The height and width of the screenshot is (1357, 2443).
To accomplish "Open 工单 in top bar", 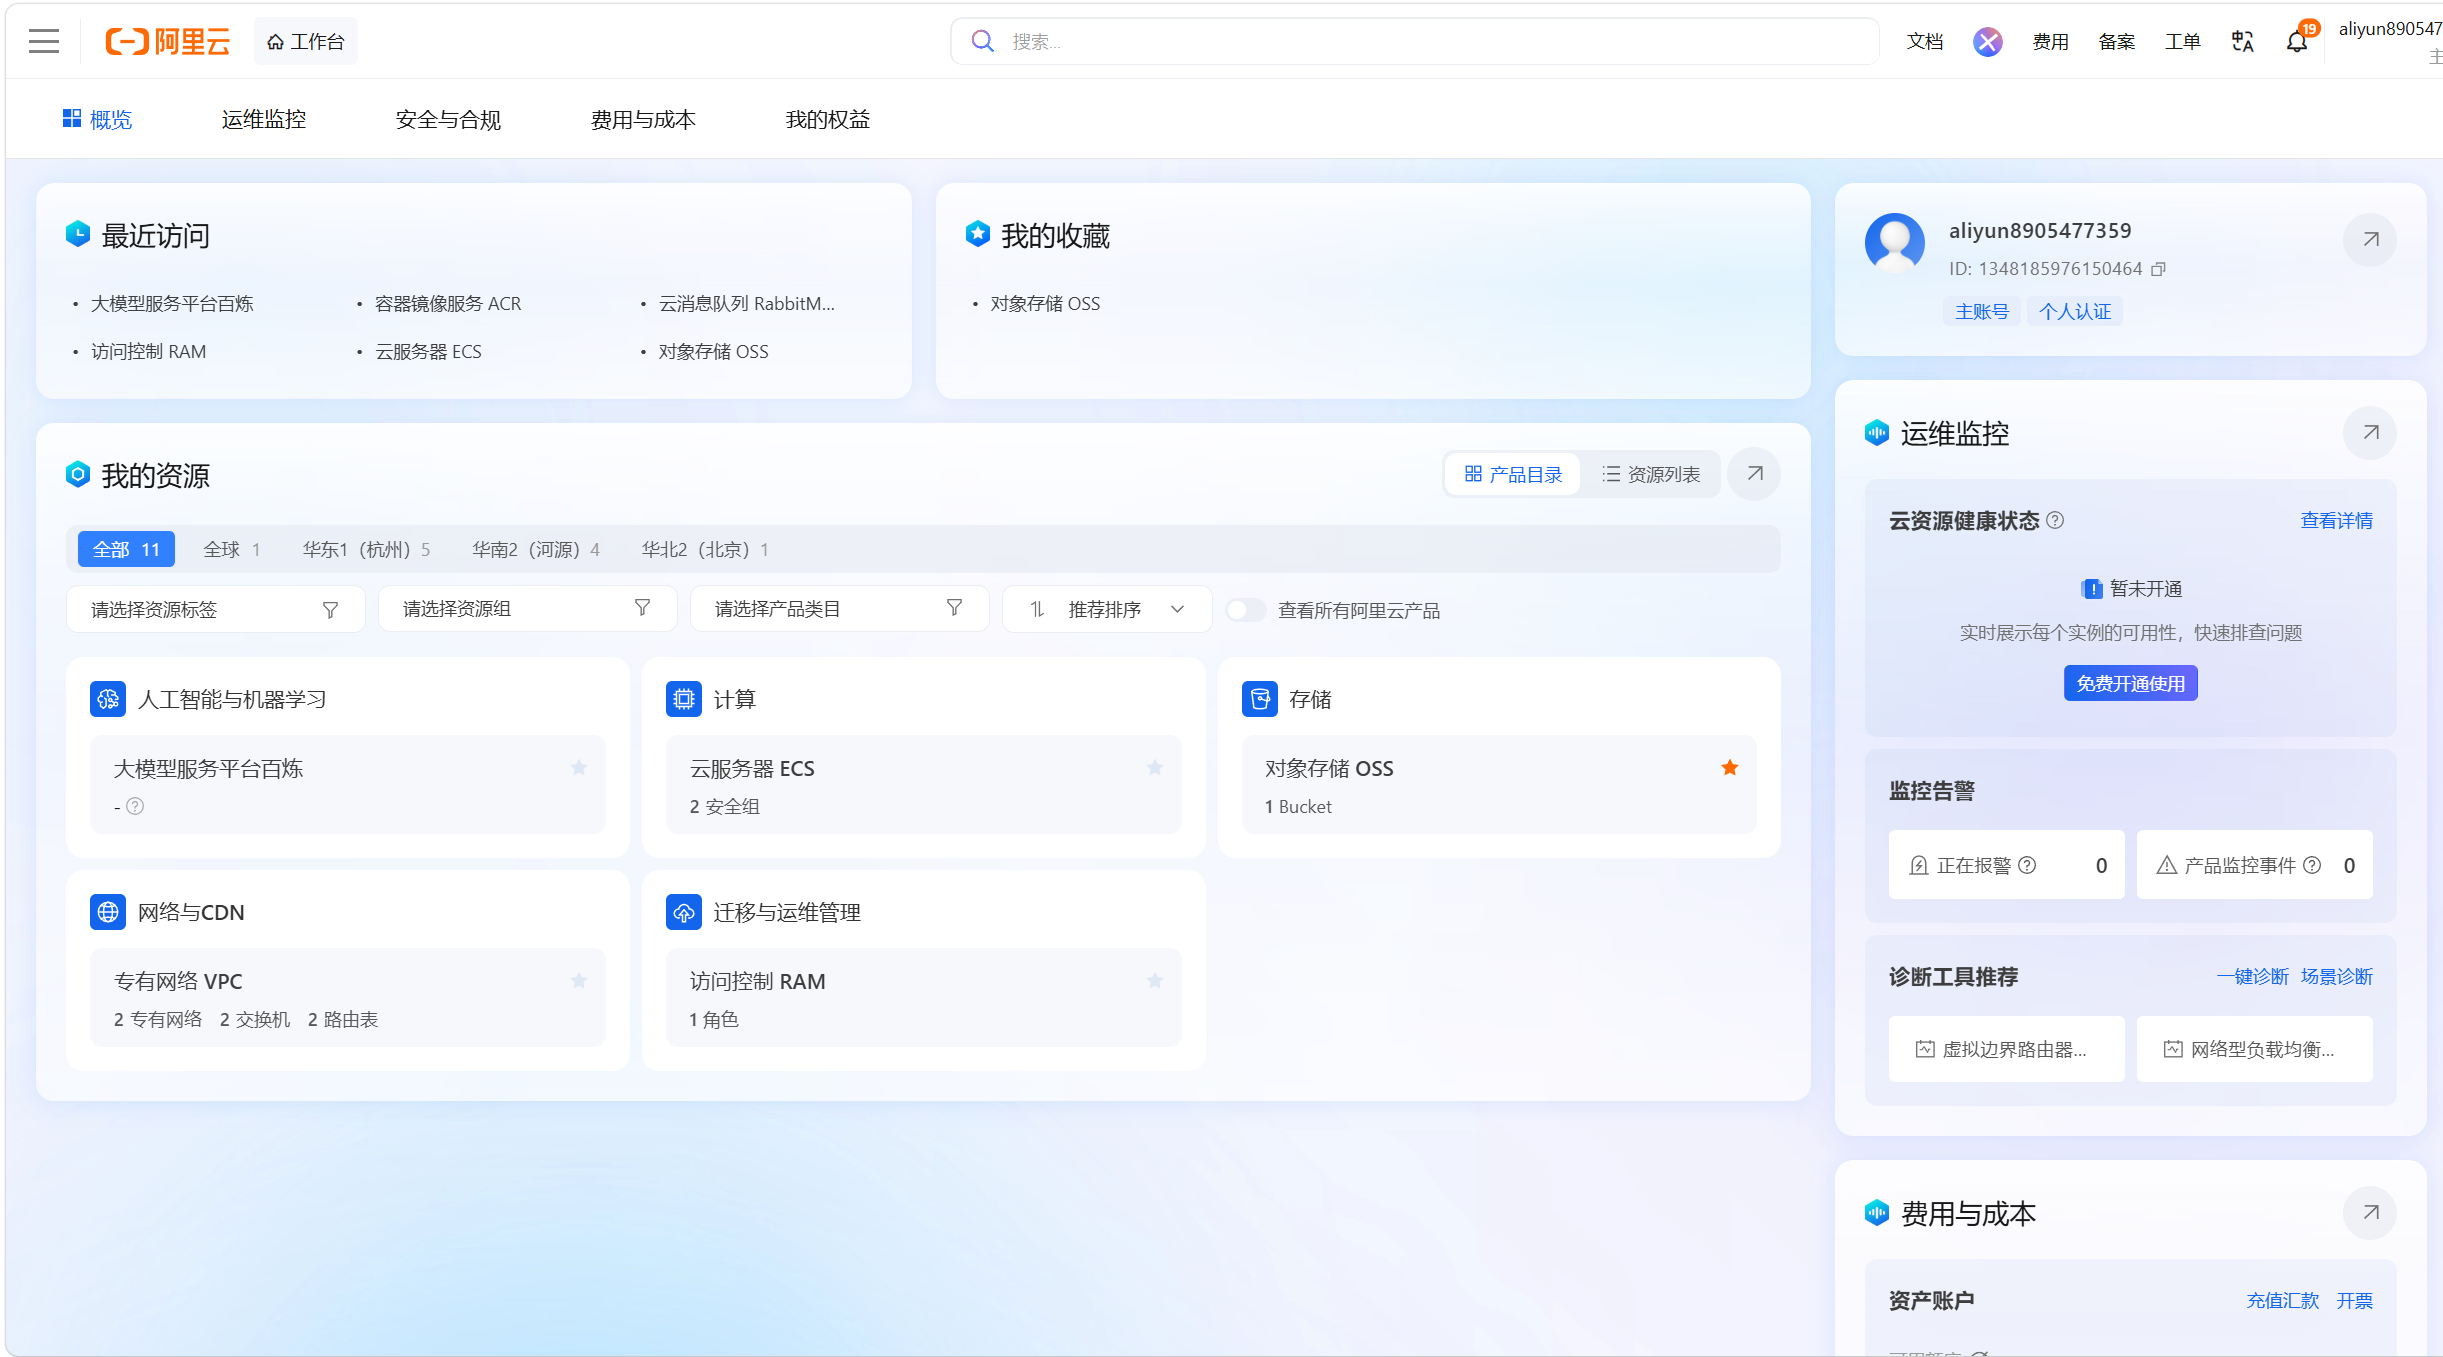I will pos(2183,41).
